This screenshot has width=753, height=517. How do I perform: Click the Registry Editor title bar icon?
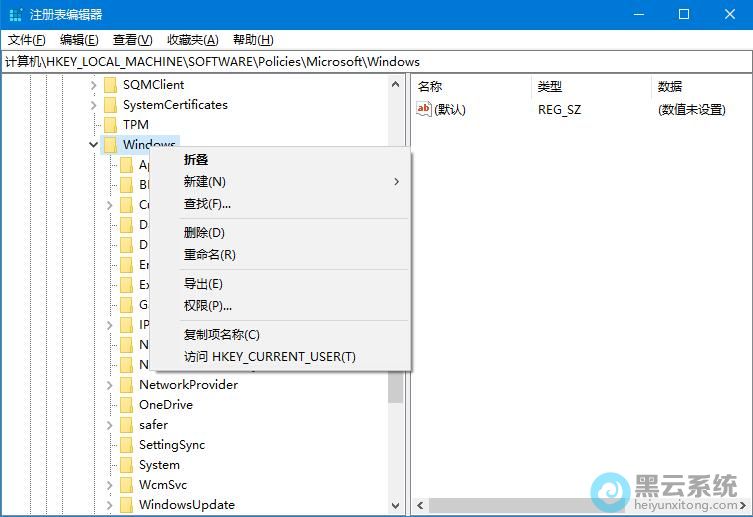pyautogui.click(x=15, y=14)
